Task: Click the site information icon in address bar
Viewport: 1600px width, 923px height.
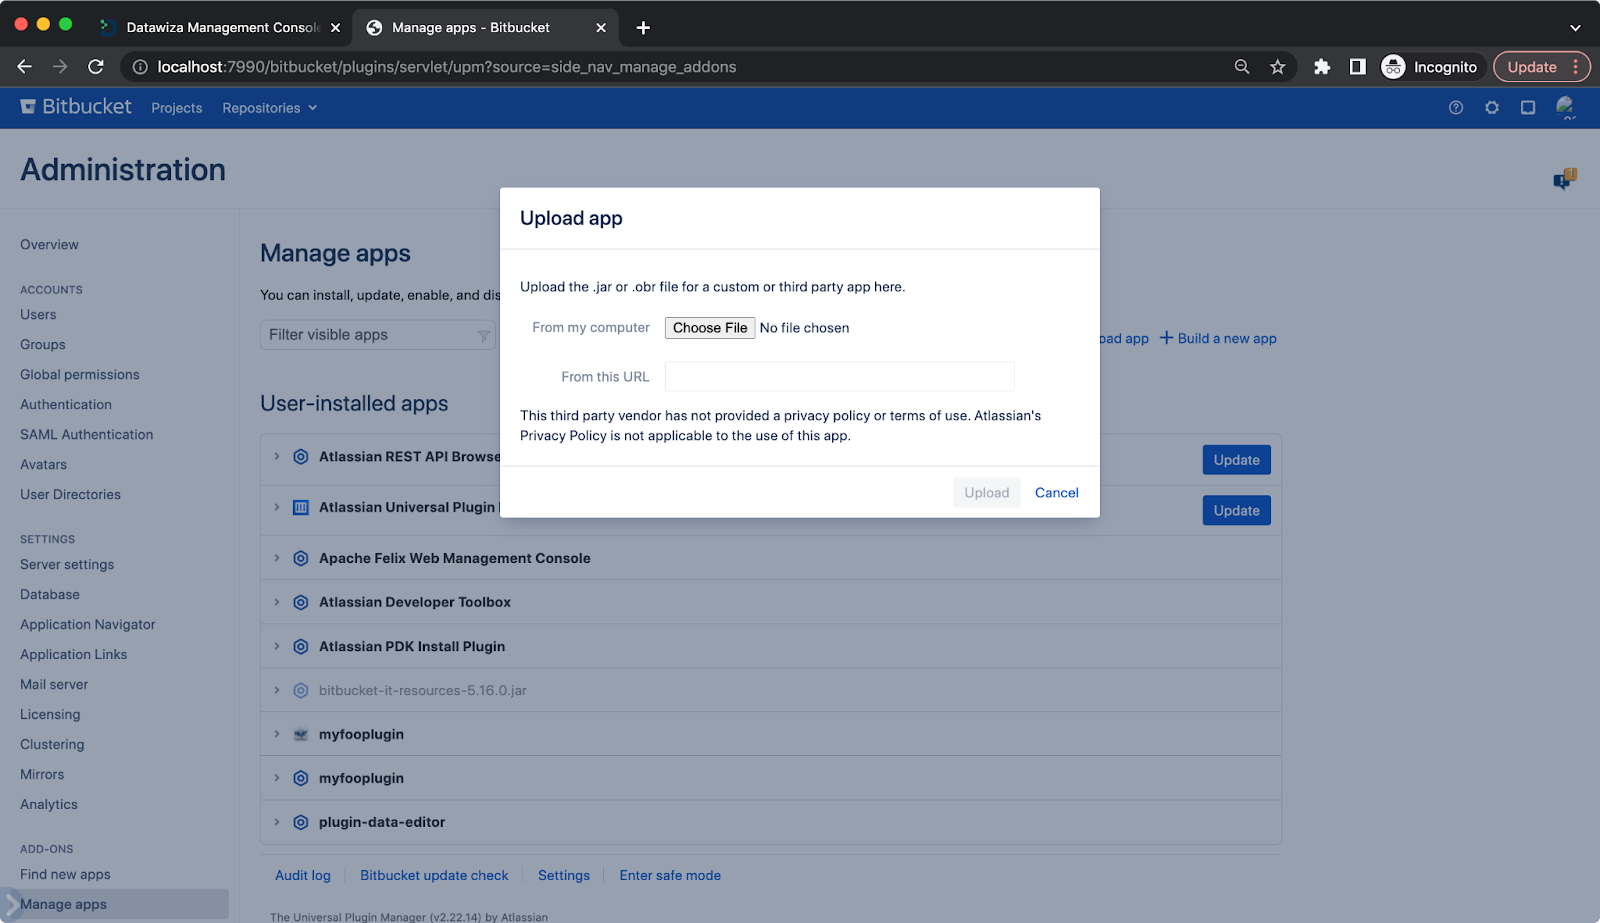Action: click(140, 67)
